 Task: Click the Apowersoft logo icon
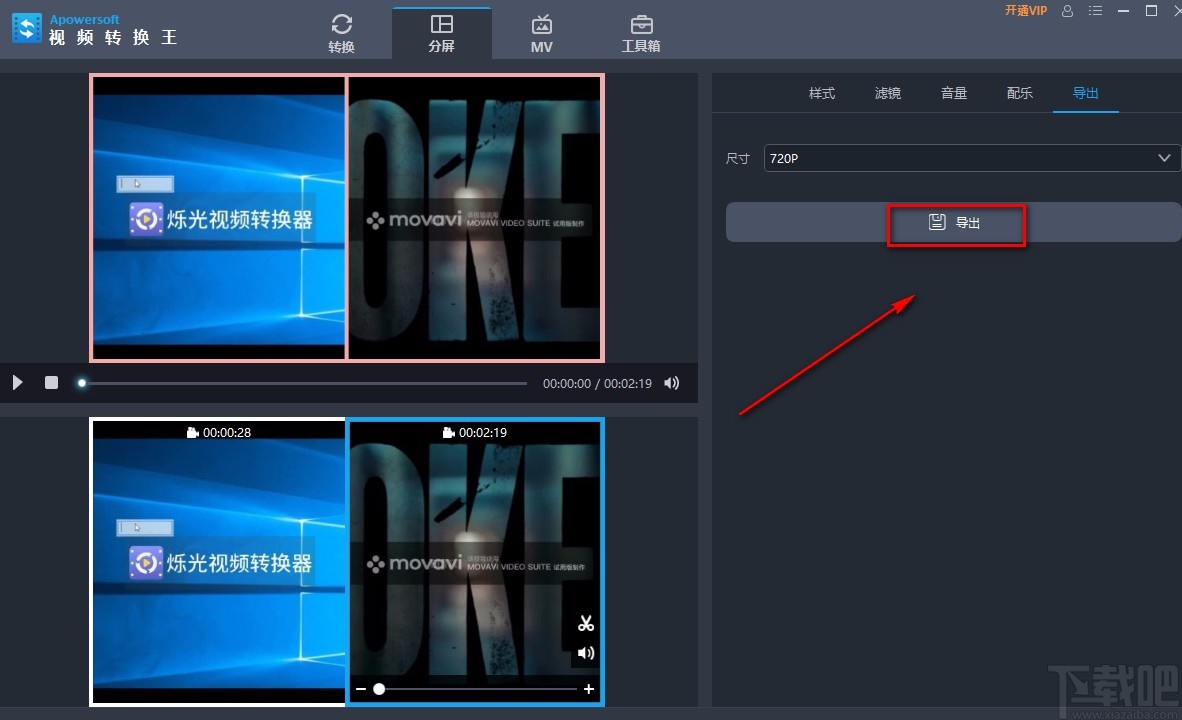26,28
